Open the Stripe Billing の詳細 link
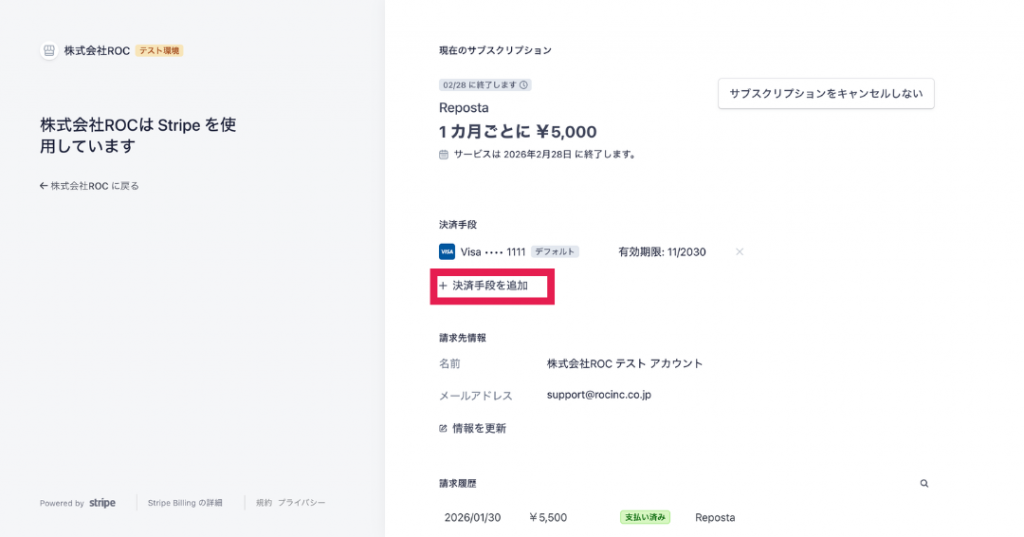 tap(185, 503)
